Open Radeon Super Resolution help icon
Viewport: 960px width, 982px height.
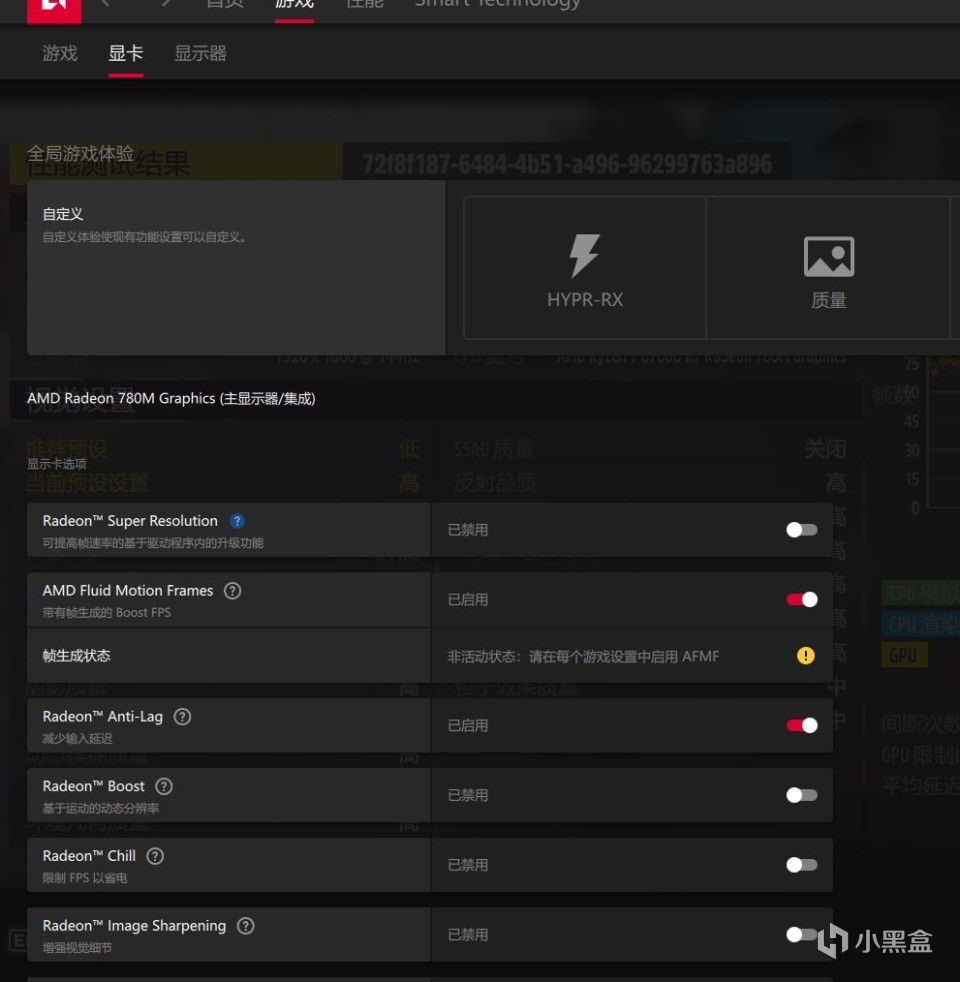point(237,521)
